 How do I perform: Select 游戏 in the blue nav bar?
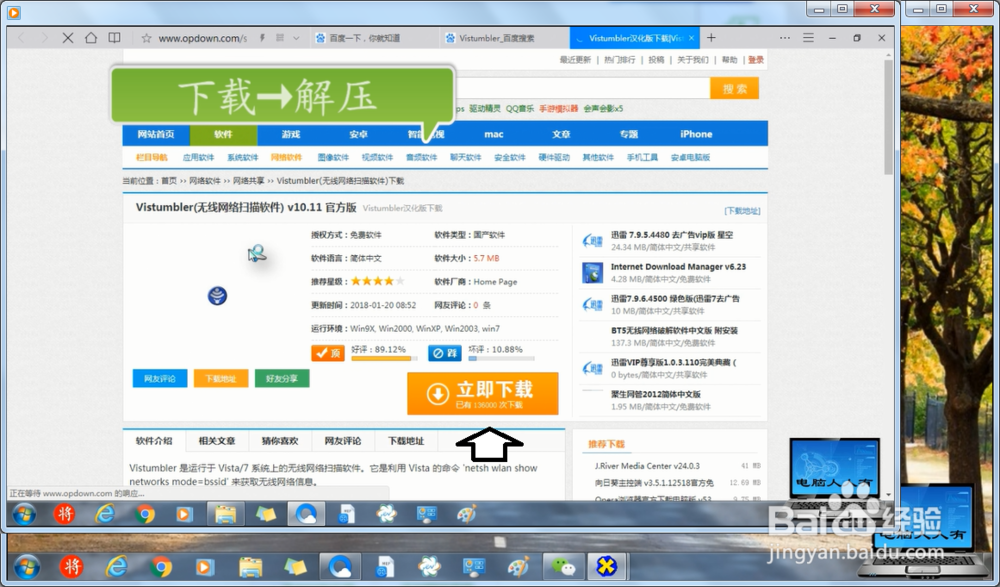(x=291, y=134)
